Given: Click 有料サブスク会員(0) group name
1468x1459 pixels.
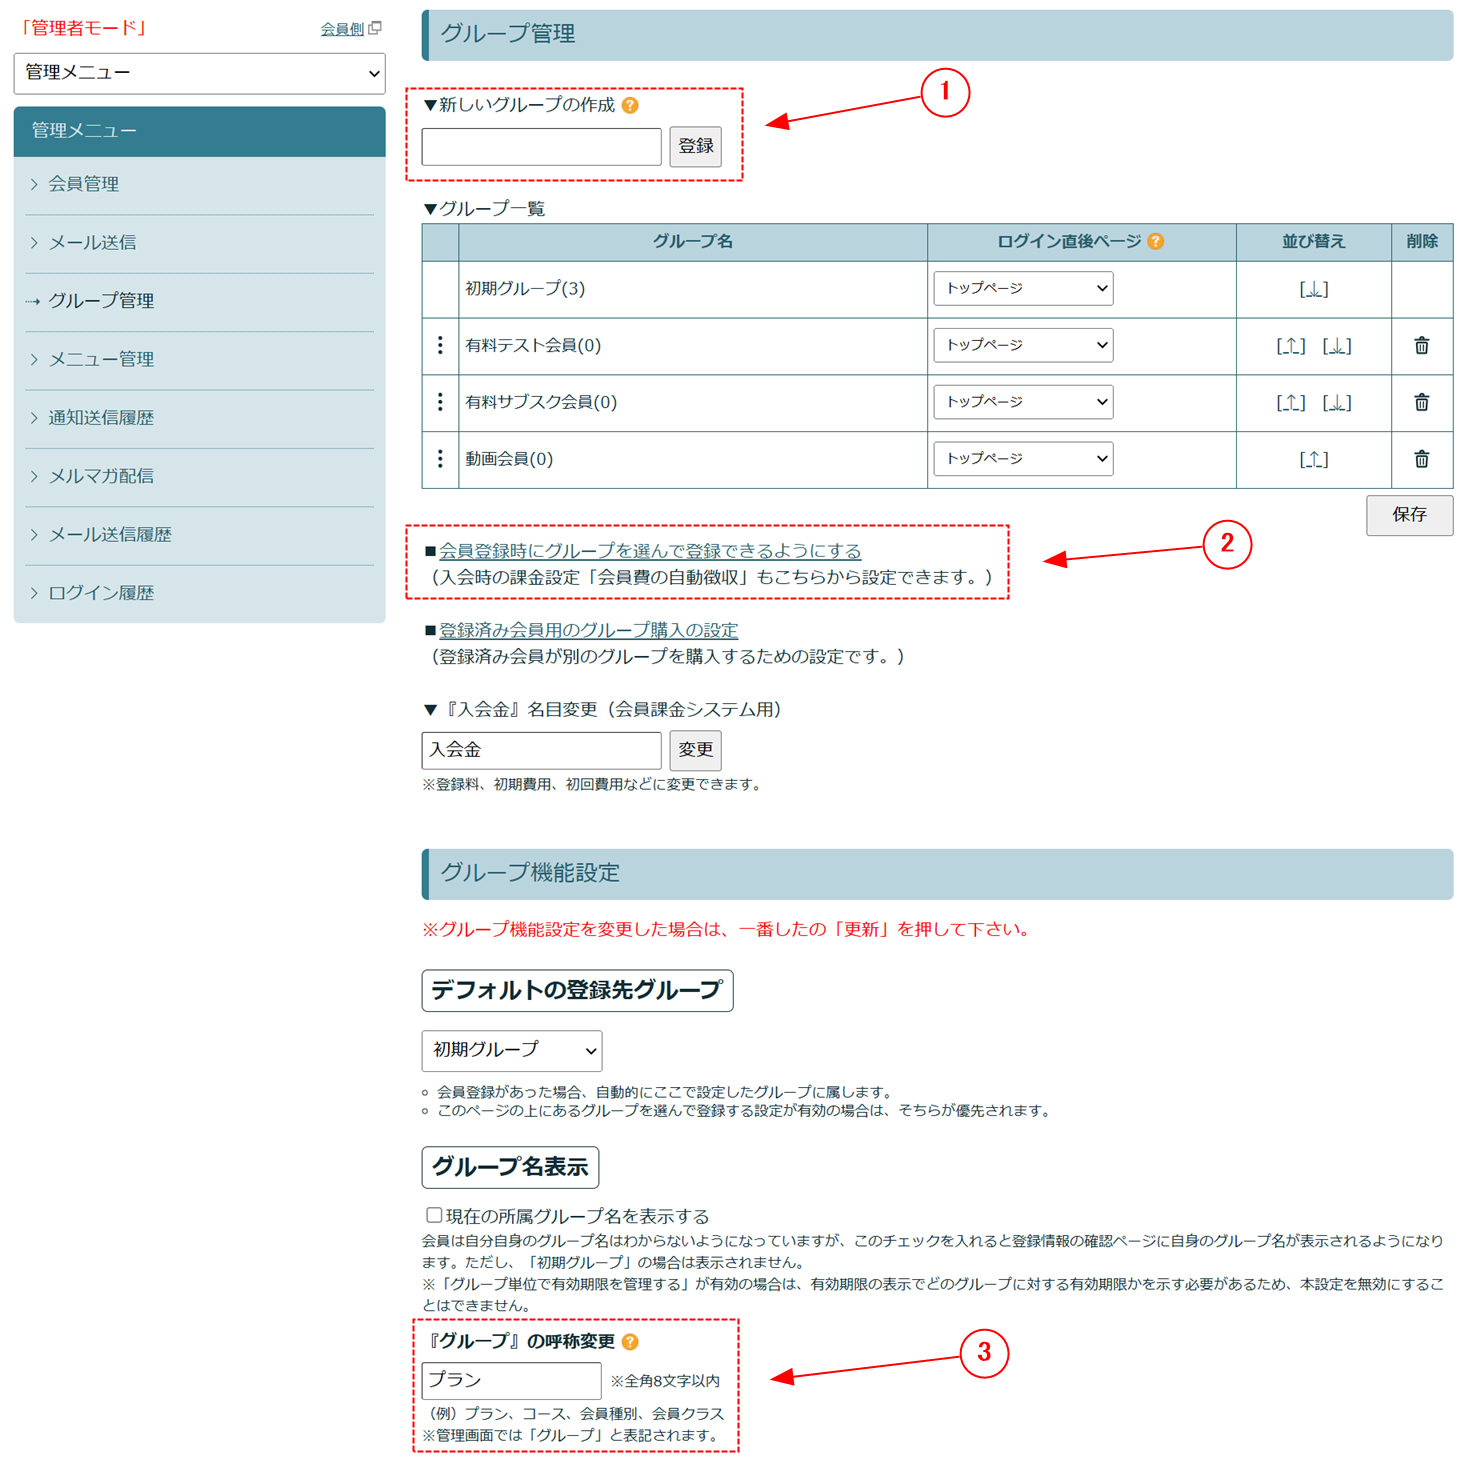Looking at the screenshot, I should [x=541, y=402].
